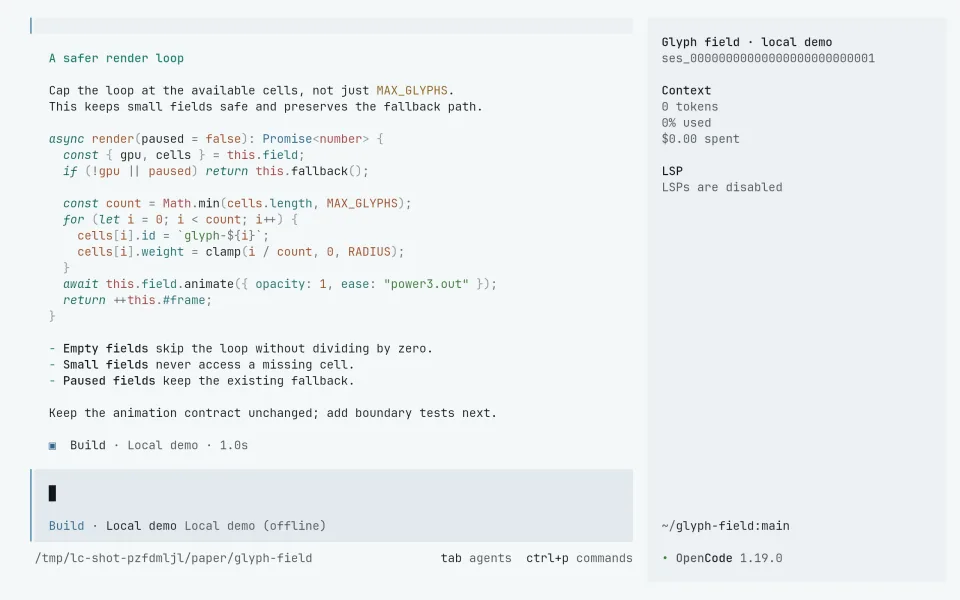Click the 'tab agents' shortcut hint
Screen dimensions: 960x600
tap(476, 558)
